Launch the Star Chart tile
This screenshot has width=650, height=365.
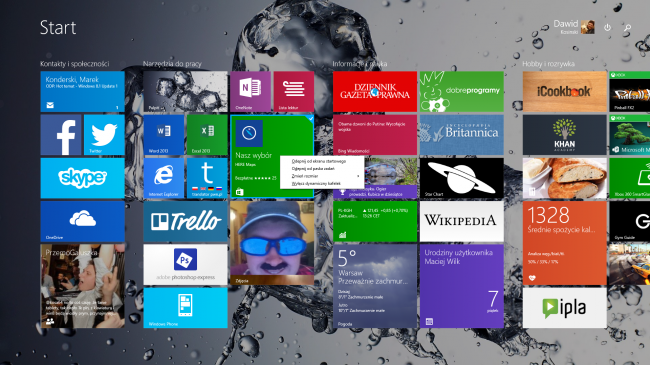(461, 178)
